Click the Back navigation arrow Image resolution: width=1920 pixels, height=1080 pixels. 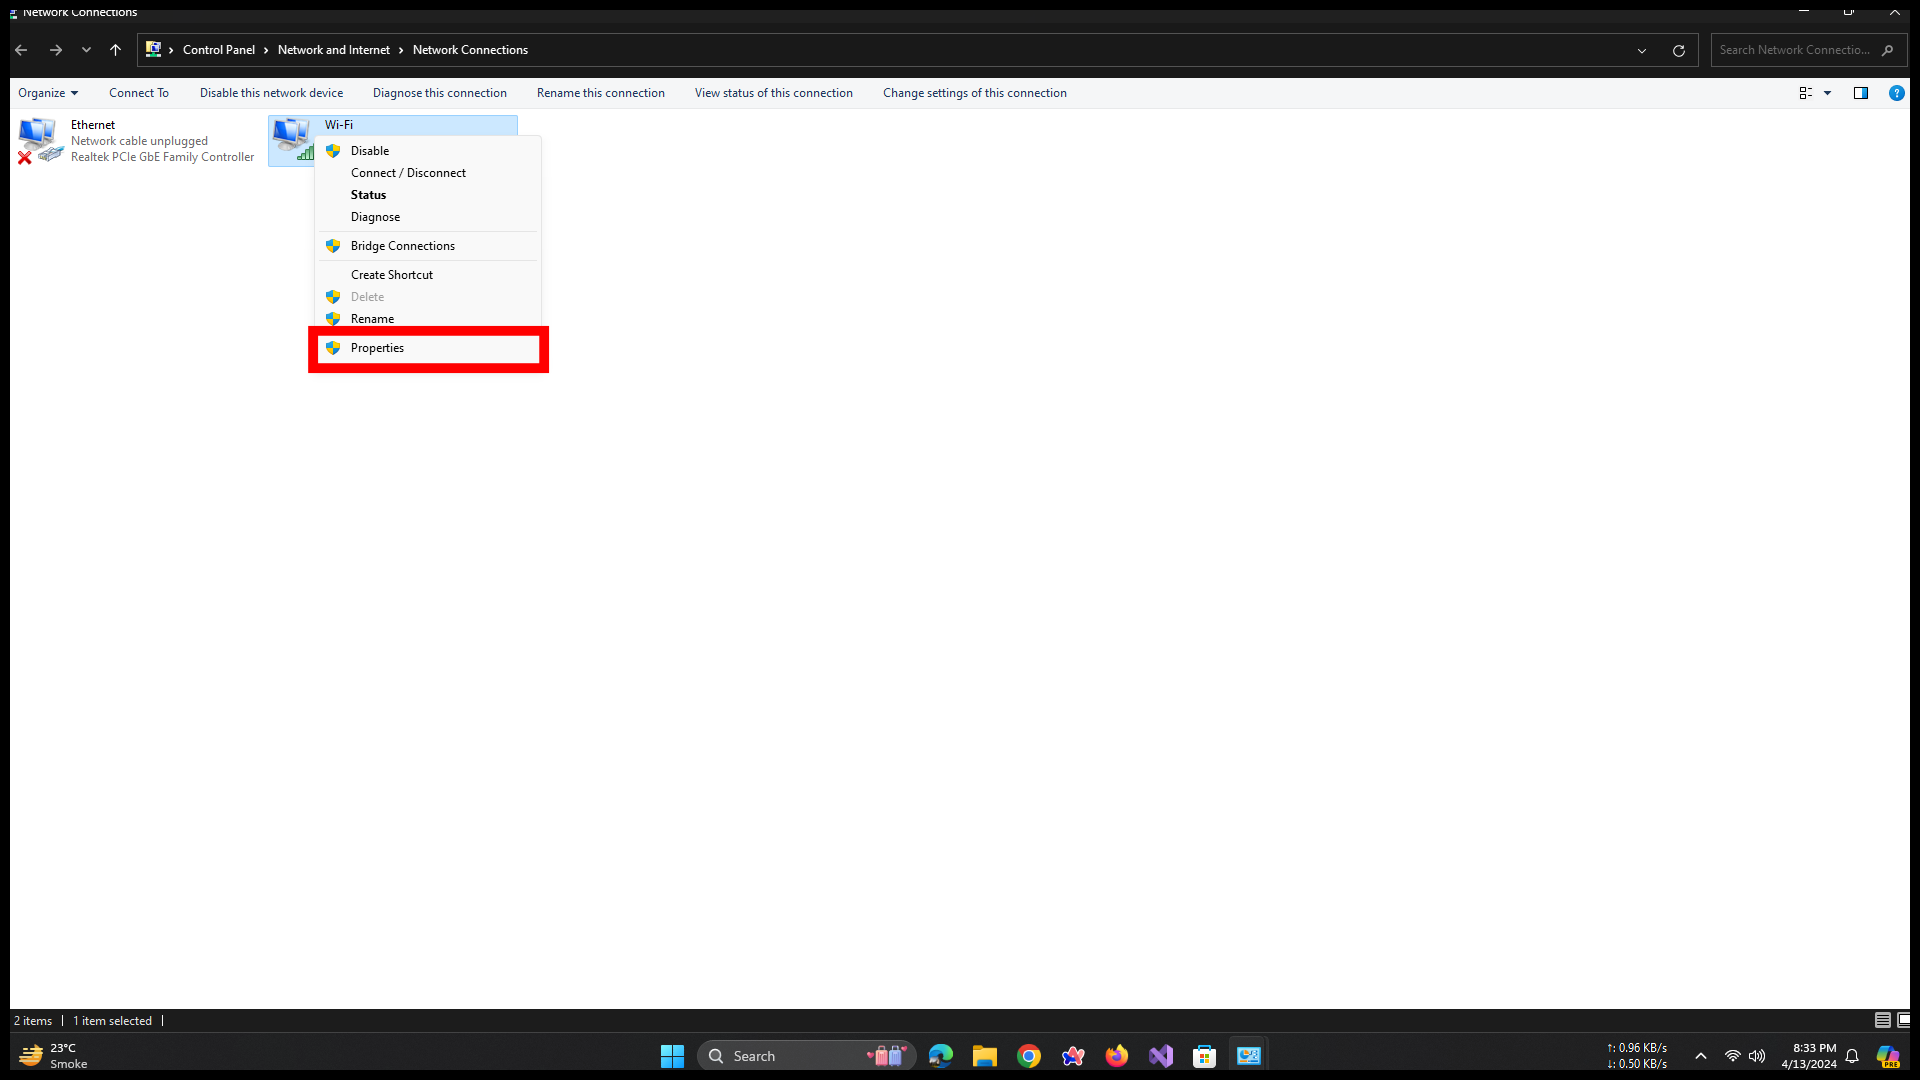pyautogui.click(x=21, y=50)
